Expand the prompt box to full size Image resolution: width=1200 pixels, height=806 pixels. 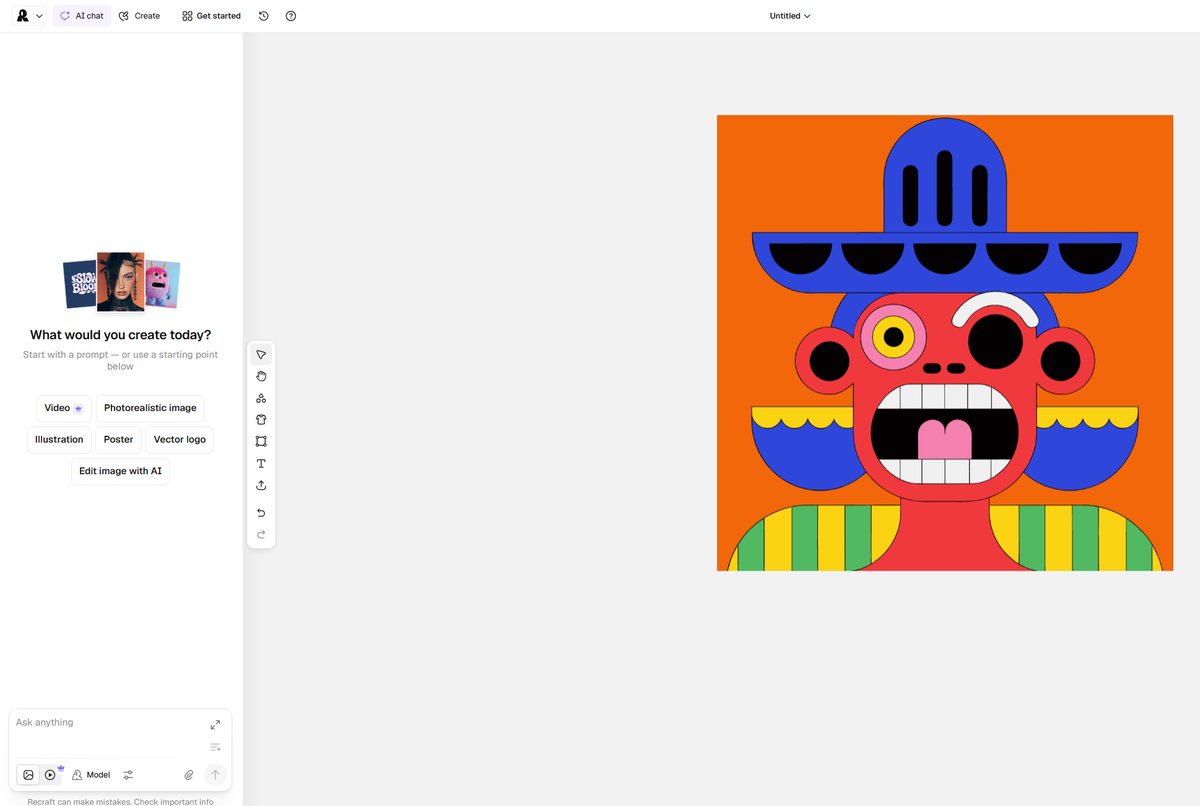(x=215, y=724)
